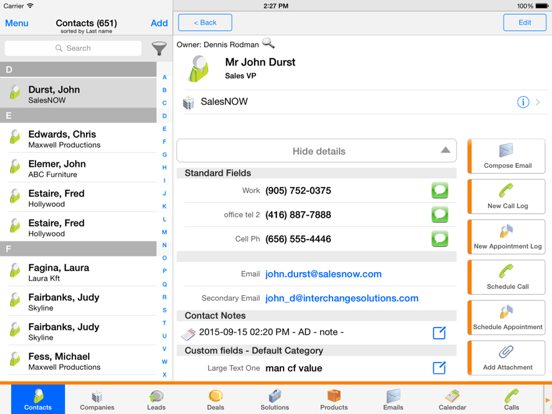Click New Call Log action button

[507, 196]
